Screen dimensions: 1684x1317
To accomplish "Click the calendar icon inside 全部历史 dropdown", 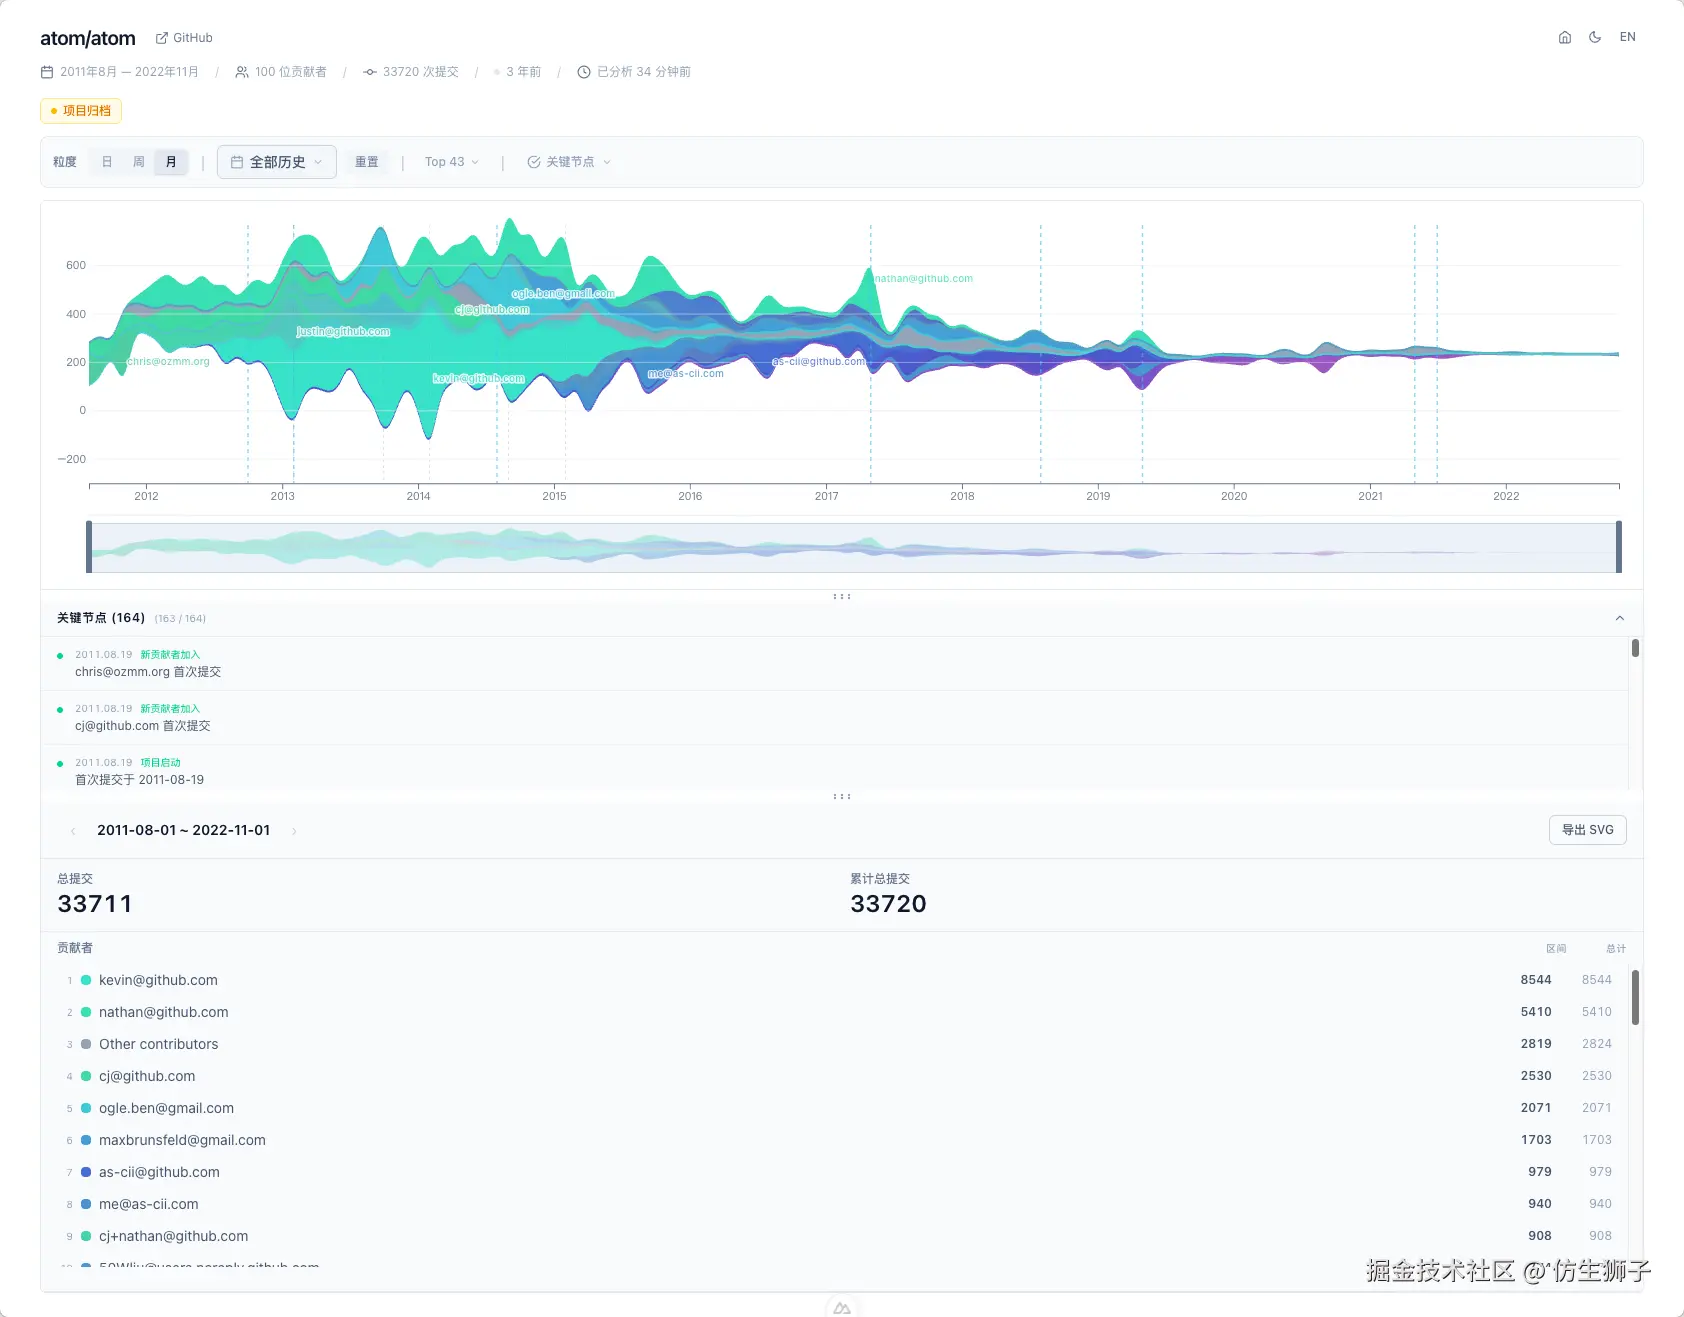I will coord(237,162).
